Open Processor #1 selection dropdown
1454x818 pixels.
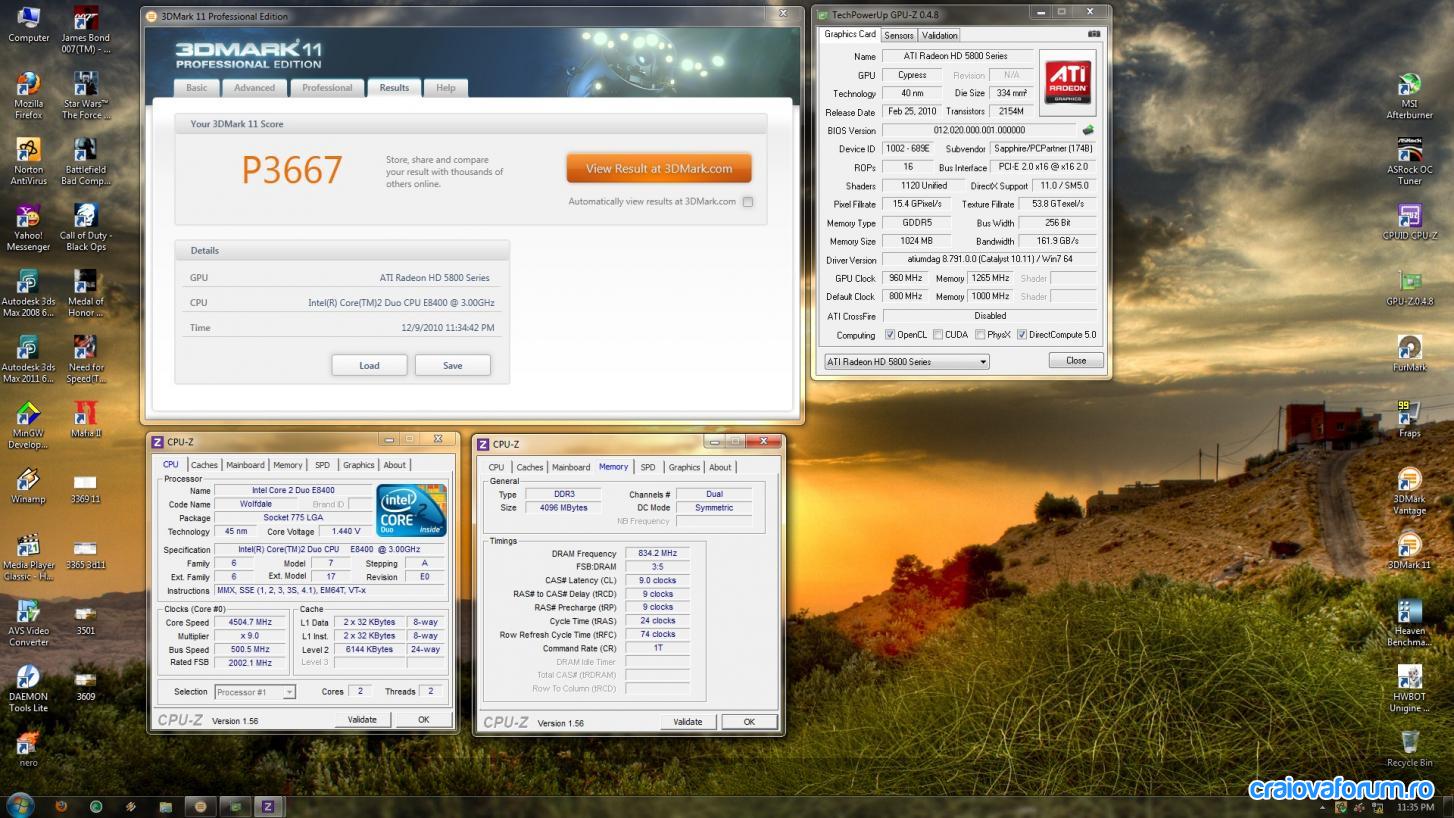tap(255, 692)
